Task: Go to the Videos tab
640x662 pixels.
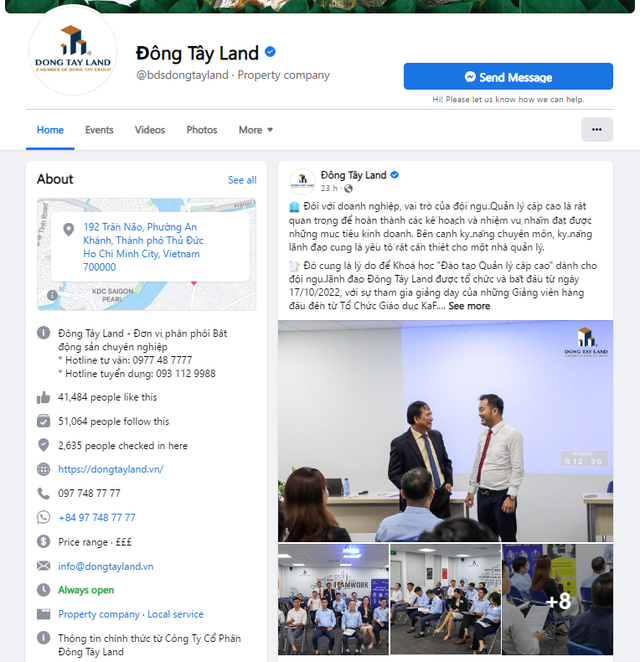Action: pyautogui.click(x=150, y=130)
